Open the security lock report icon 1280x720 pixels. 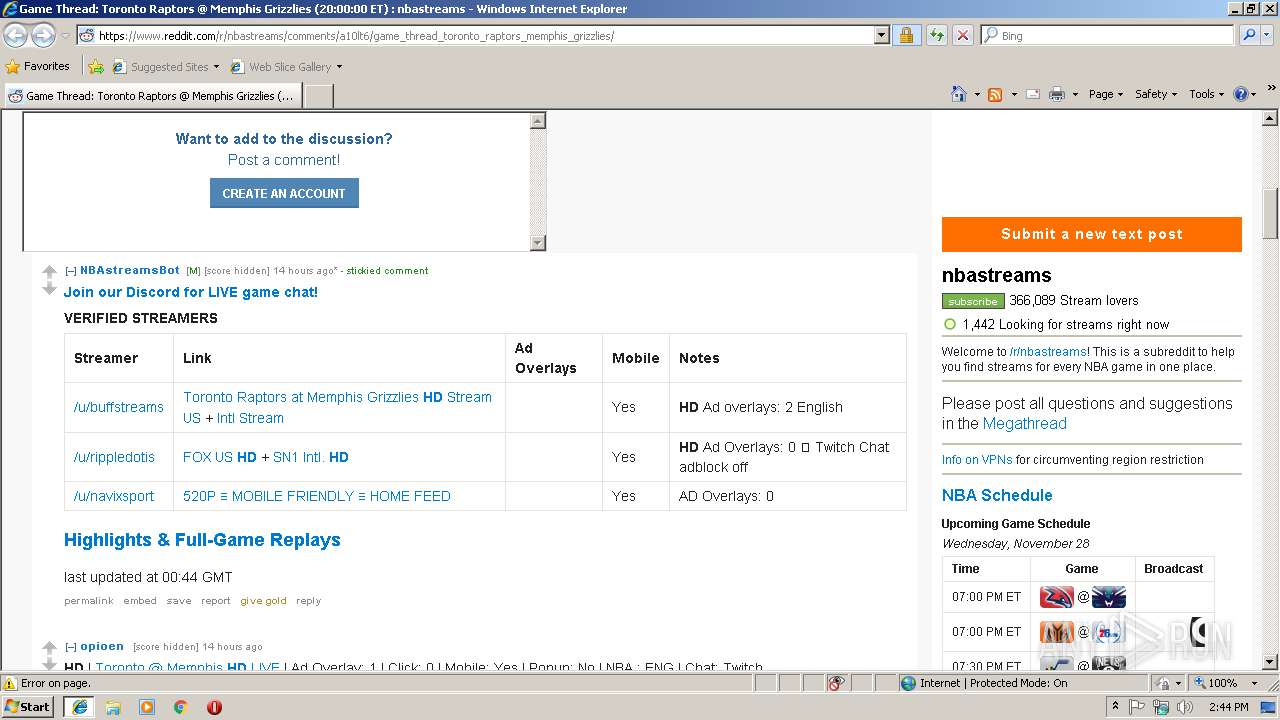click(906, 35)
